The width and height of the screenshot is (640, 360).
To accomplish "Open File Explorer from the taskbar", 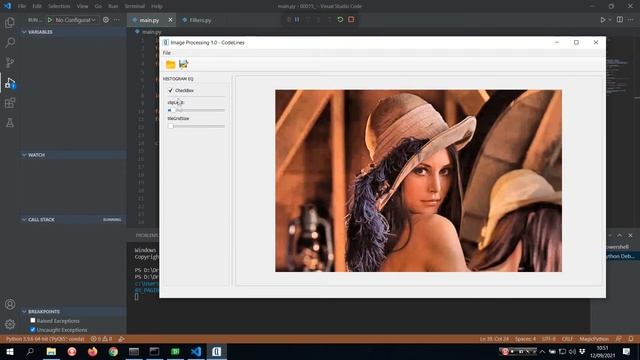I will tap(51, 351).
